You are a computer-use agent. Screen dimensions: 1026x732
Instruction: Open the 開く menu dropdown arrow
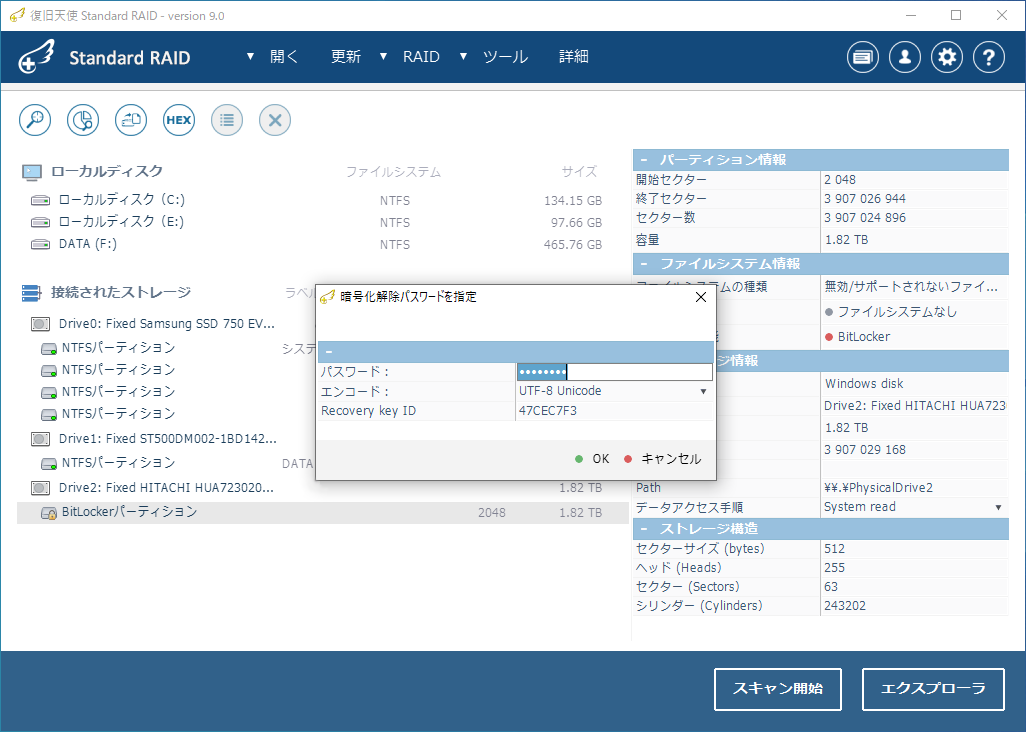(x=250, y=56)
